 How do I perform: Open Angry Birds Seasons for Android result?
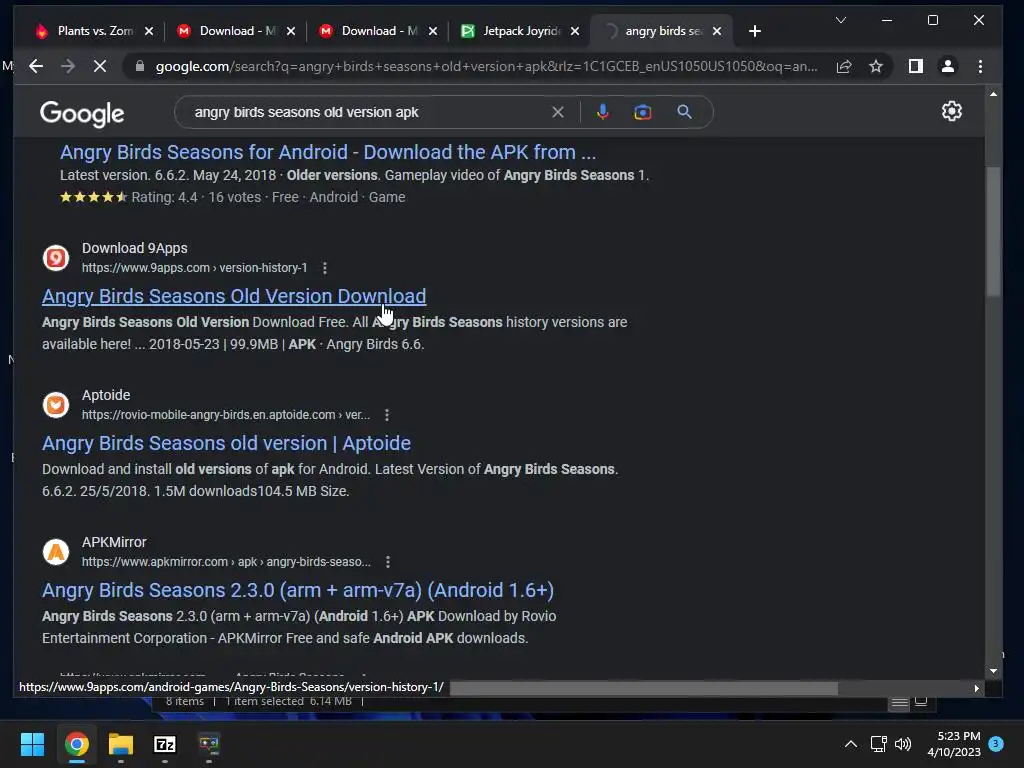click(328, 152)
